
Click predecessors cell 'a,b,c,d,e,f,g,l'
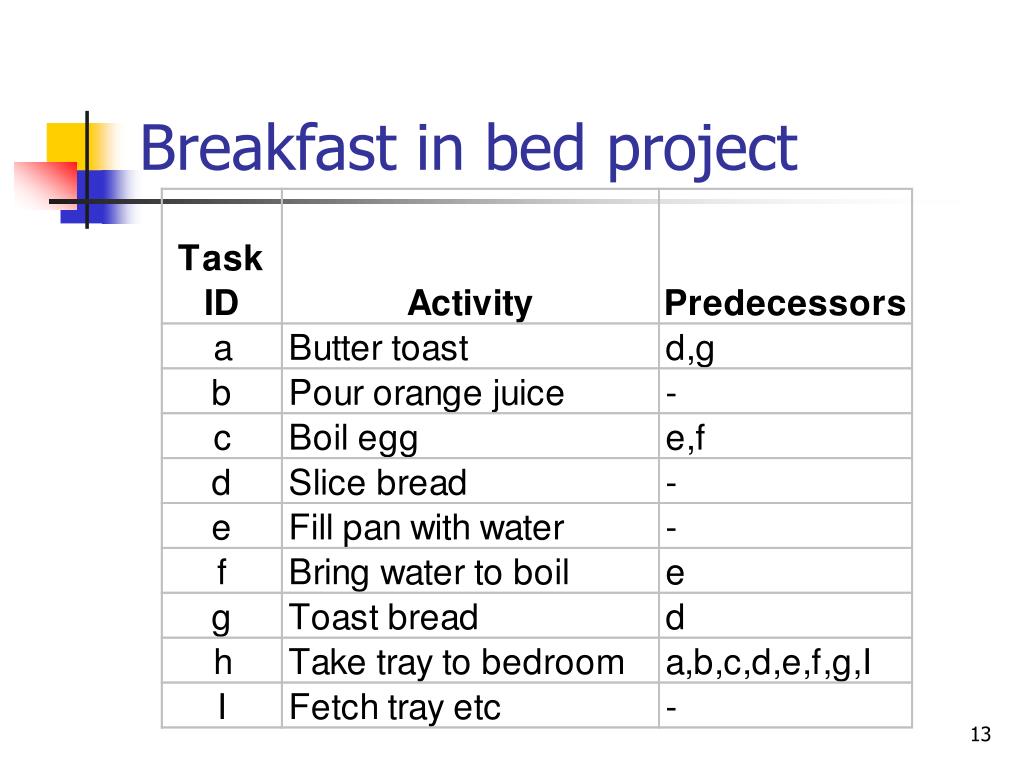(785, 662)
